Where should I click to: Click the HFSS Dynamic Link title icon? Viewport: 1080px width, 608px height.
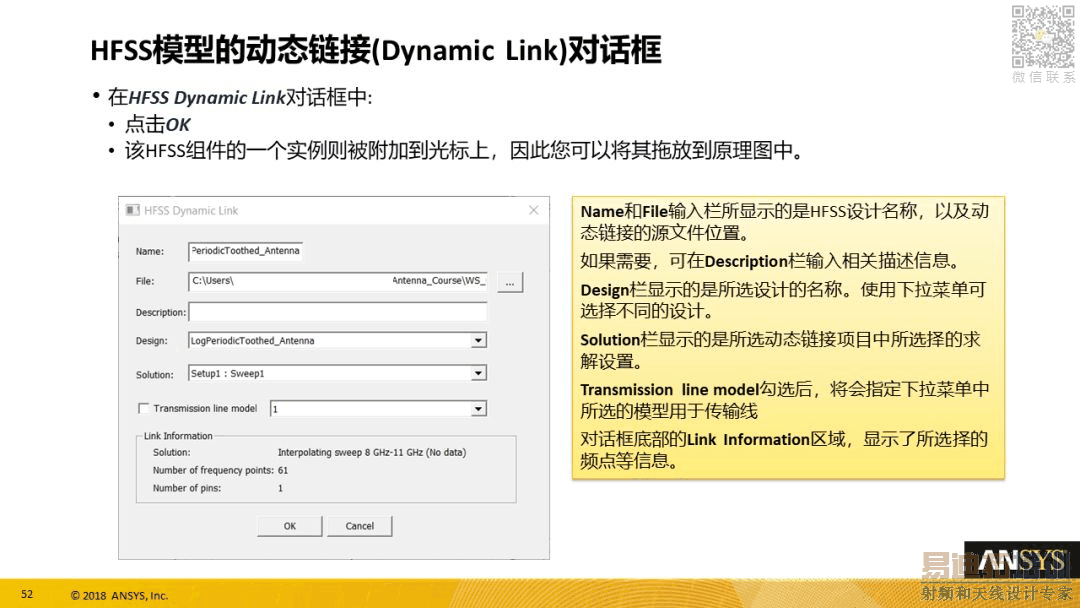pos(133,210)
